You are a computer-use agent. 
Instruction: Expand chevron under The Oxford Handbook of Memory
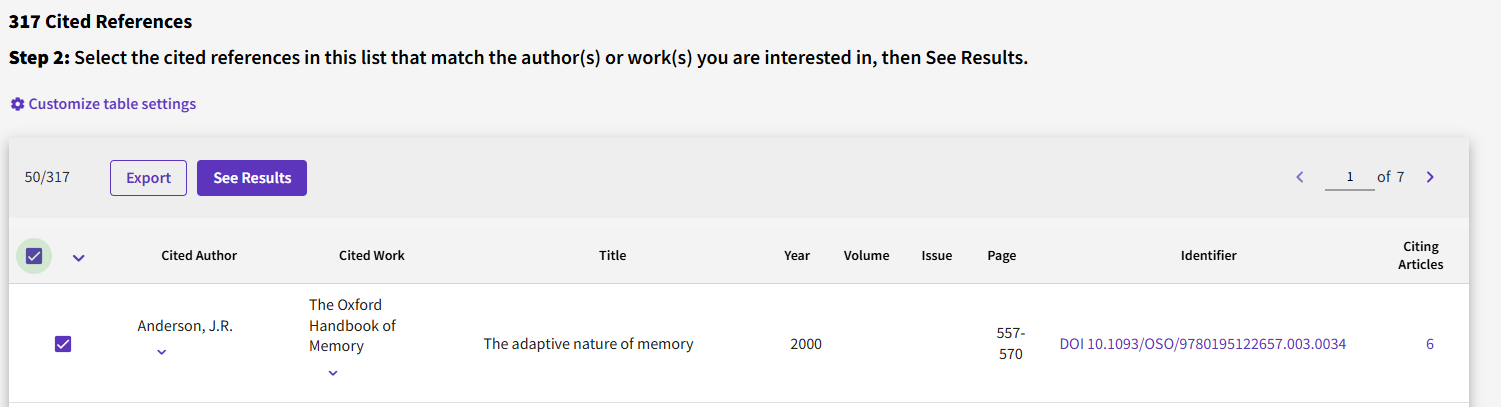click(x=333, y=373)
